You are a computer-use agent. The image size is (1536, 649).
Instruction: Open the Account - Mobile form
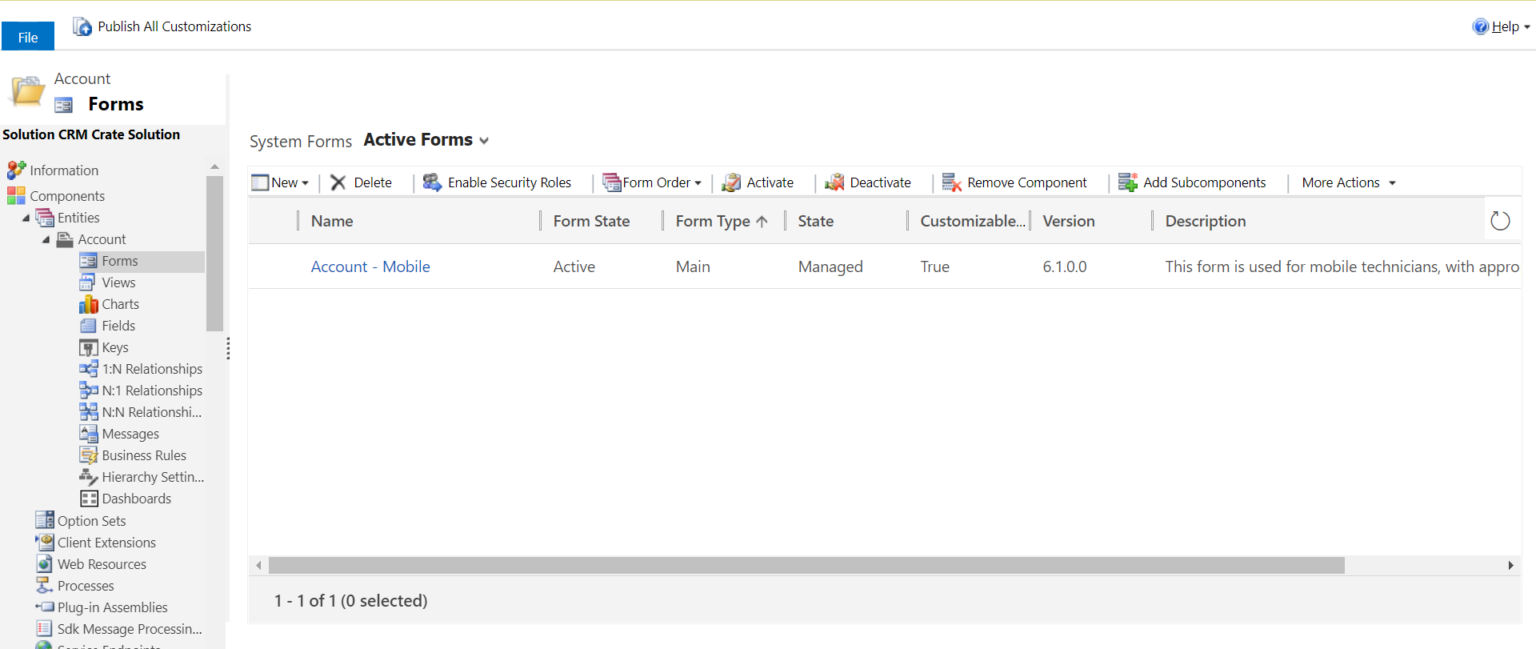click(x=370, y=266)
